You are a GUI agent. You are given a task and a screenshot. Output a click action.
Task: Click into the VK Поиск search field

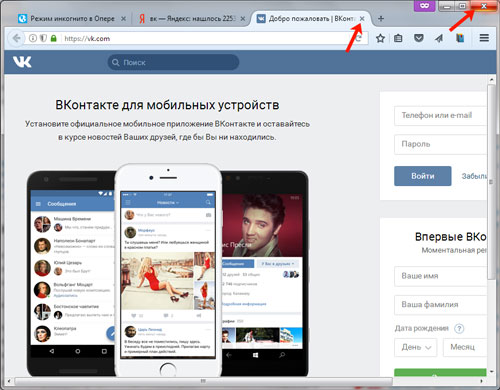(x=173, y=62)
